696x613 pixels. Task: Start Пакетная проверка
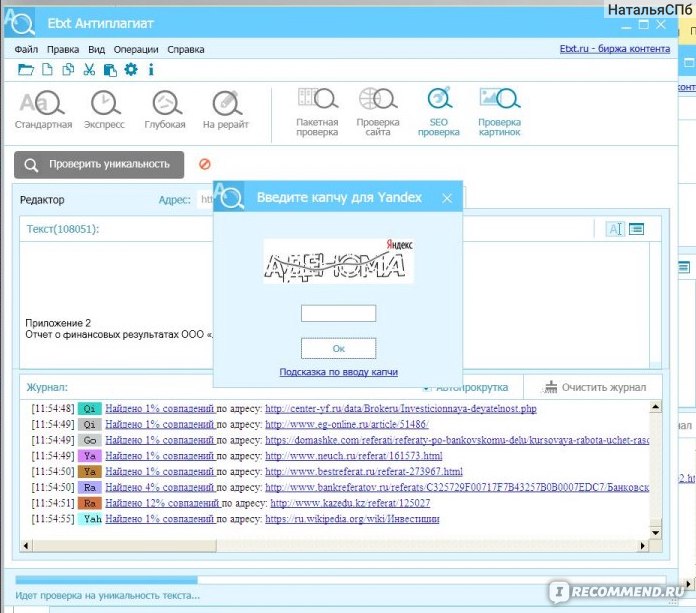click(317, 112)
